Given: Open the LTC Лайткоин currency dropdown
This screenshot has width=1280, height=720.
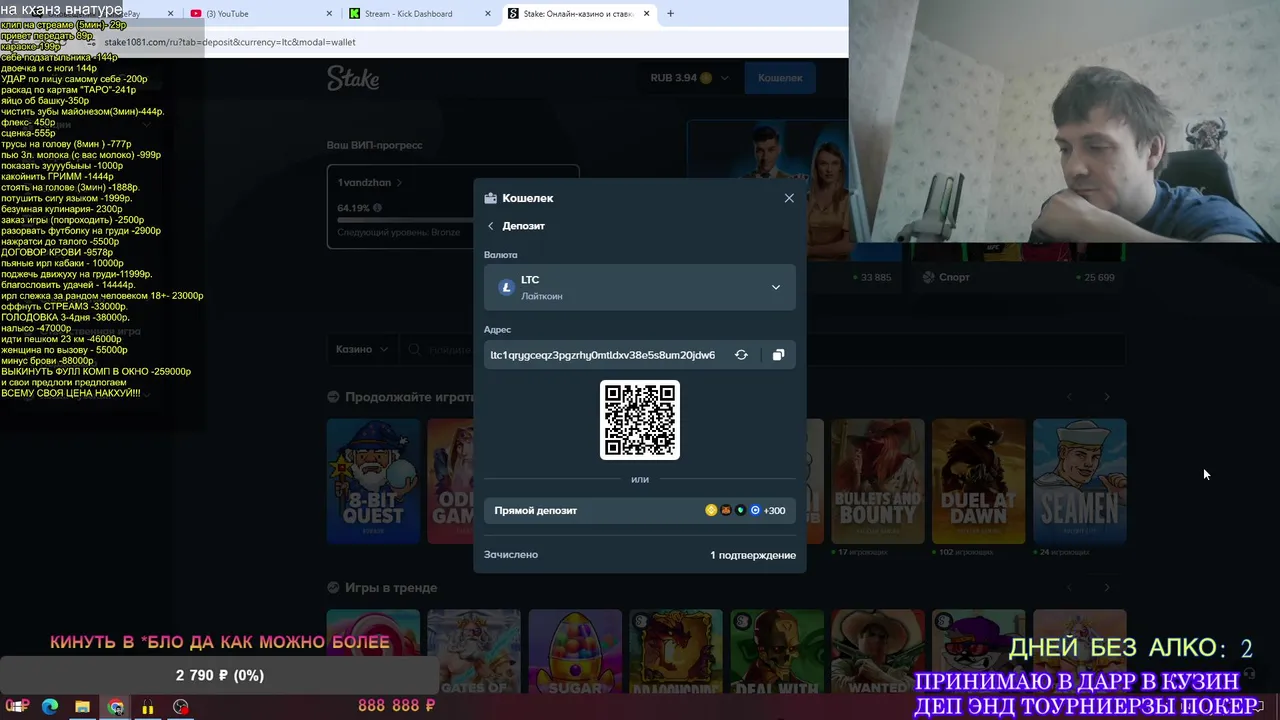Looking at the screenshot, I should 640,287.
